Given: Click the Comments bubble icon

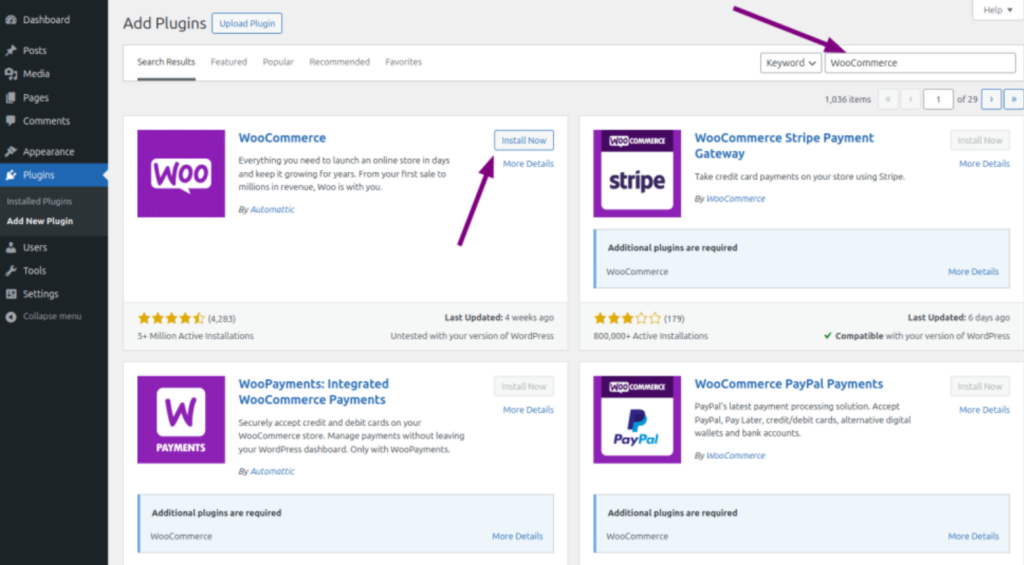Looking at the screenshot, I should point(11,121).
